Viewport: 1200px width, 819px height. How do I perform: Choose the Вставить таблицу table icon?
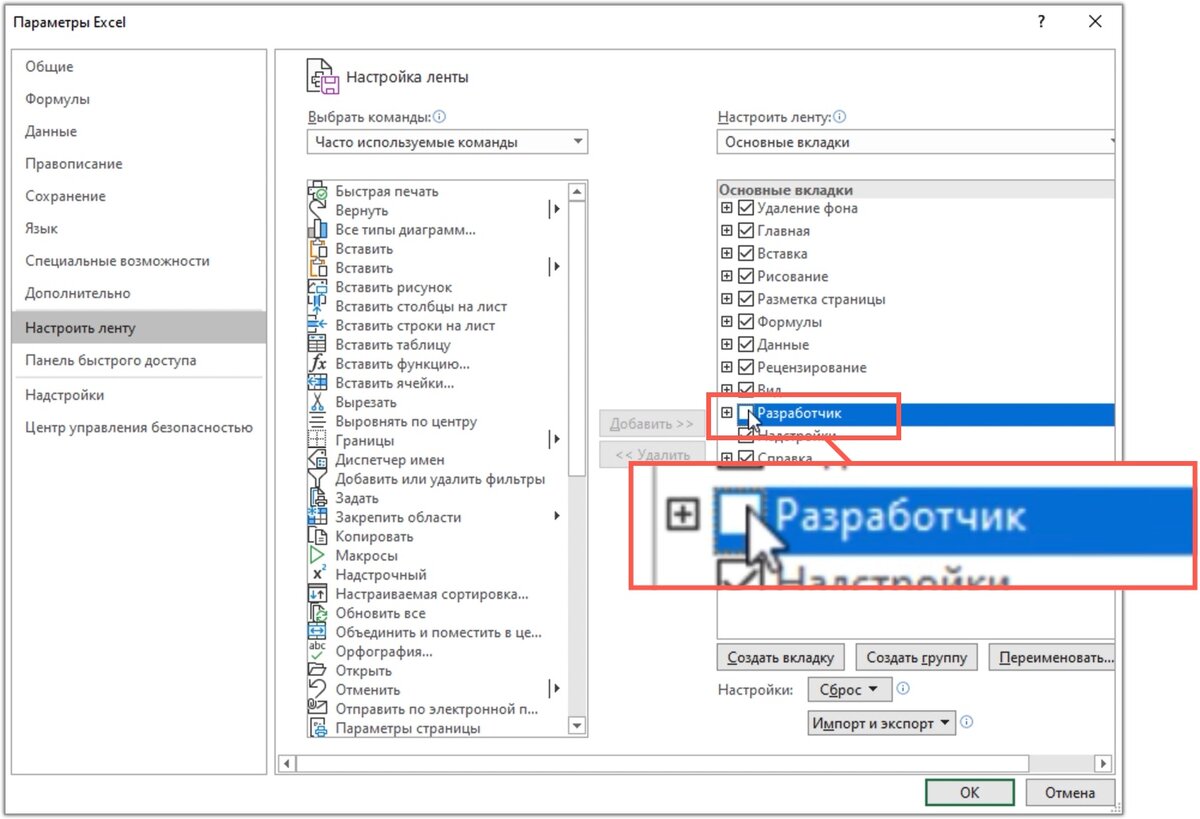coord(318,345)
